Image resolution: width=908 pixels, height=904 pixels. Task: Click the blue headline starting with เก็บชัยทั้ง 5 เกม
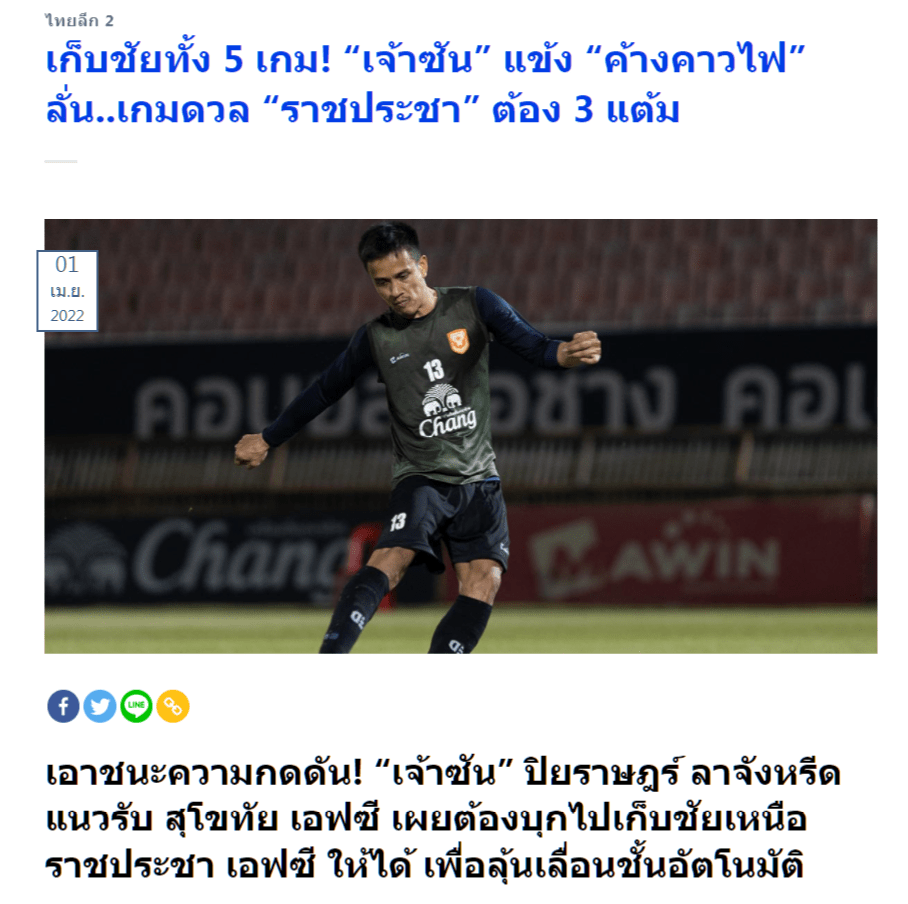click(426, 83)
